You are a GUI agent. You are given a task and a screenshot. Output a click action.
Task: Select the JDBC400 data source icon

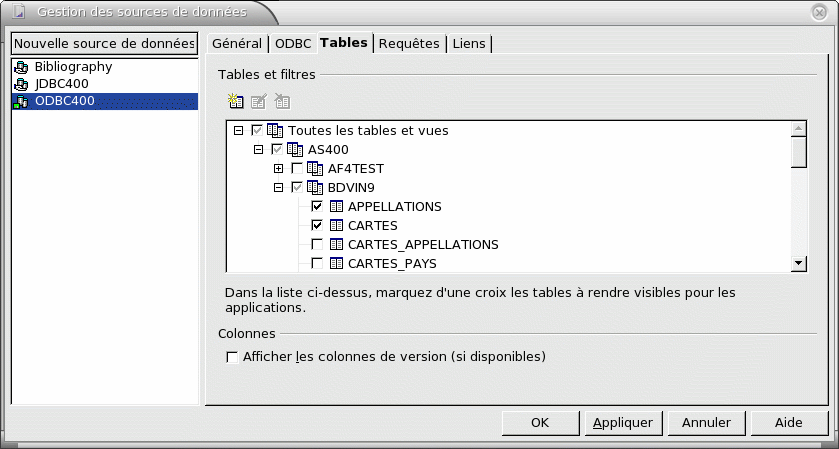click(21, 85)
